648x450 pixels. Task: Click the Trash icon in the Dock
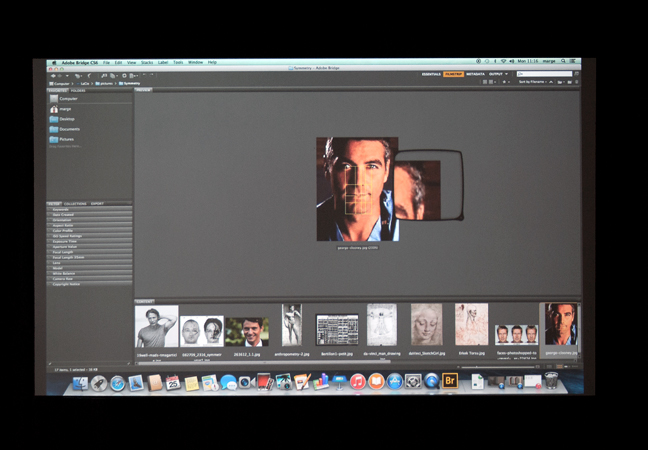point(550,381)
